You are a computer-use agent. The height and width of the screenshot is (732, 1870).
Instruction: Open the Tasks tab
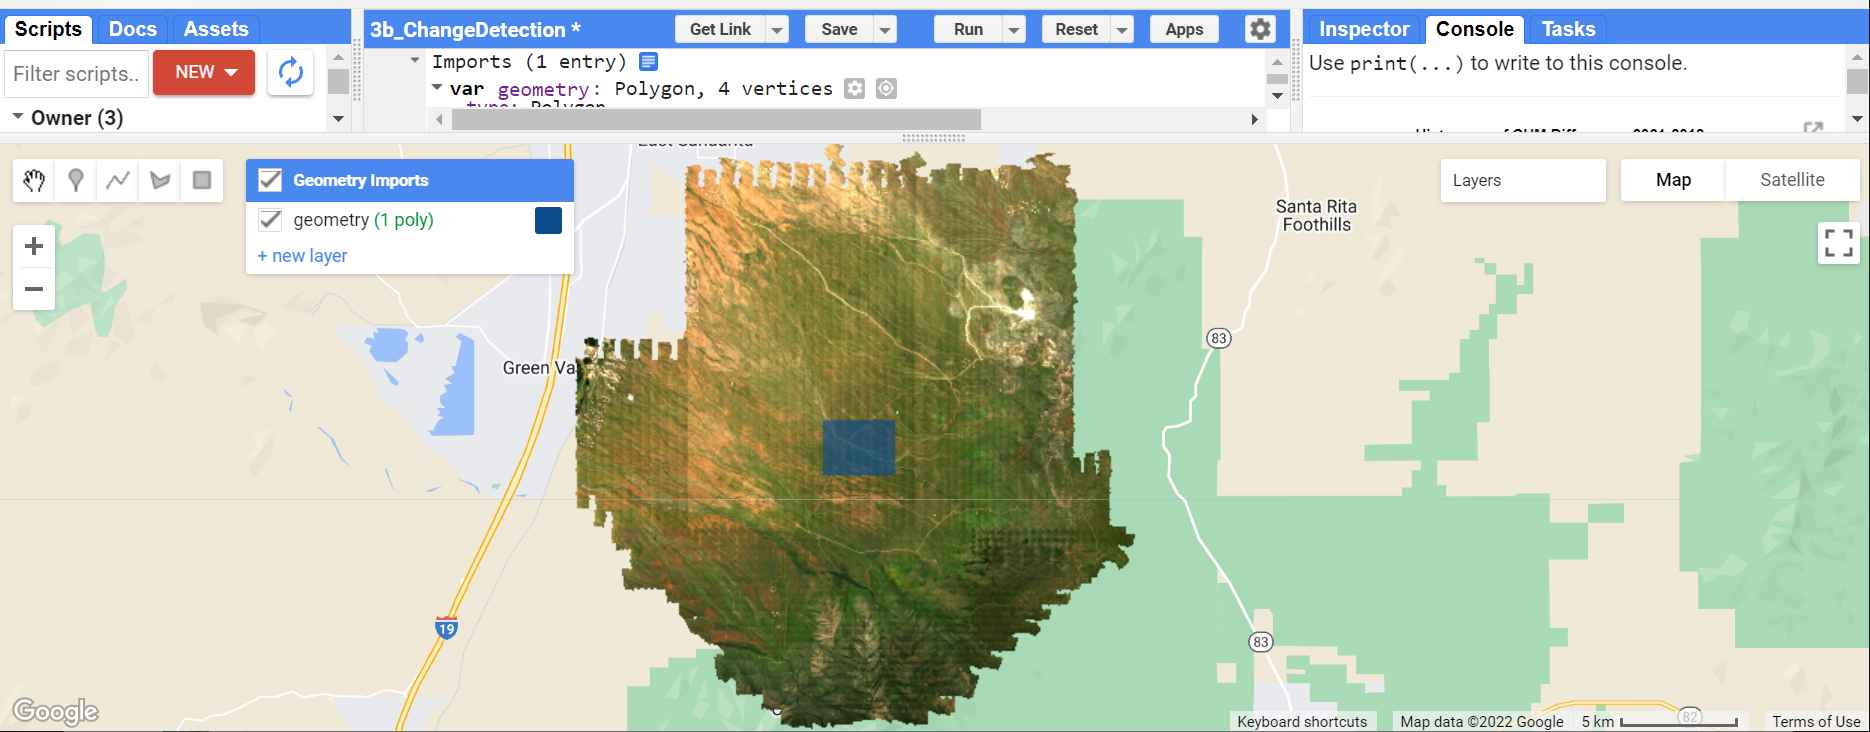click(1568, 29)
